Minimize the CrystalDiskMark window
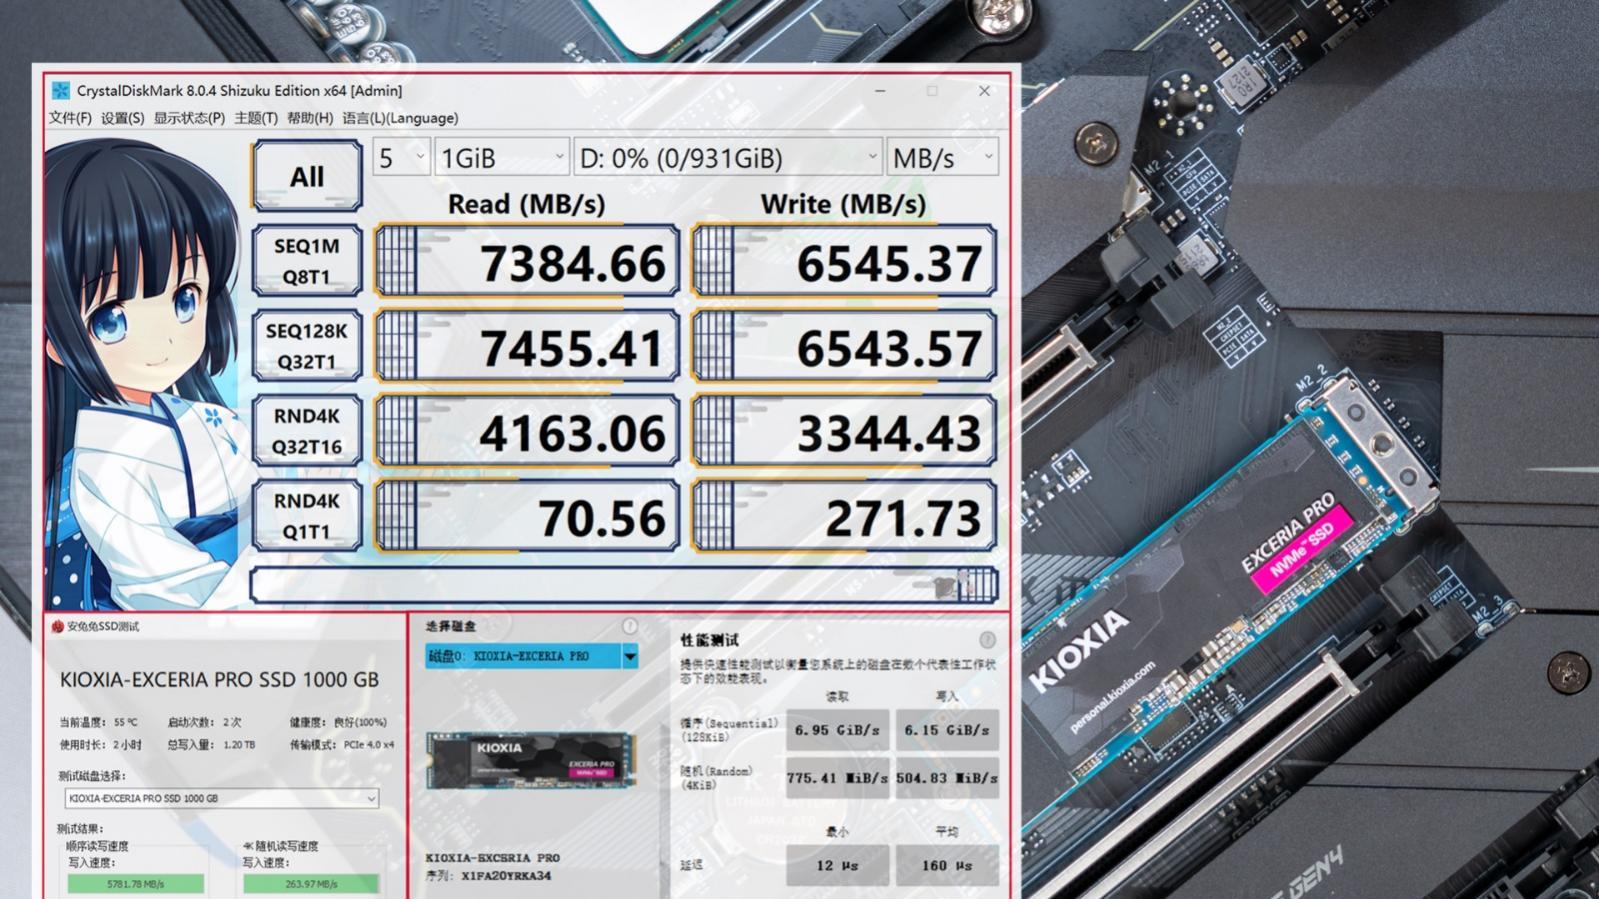This screenshot has height=899, width=1599. coord(880,91)
